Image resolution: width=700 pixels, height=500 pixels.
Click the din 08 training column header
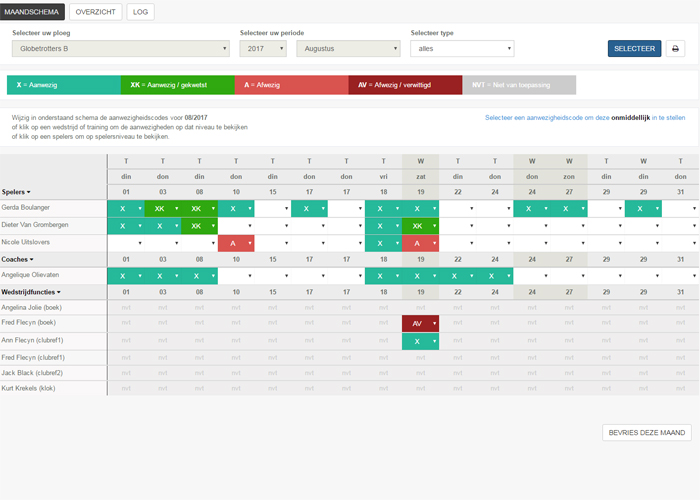pyautogui.click(x=199, y=177)
